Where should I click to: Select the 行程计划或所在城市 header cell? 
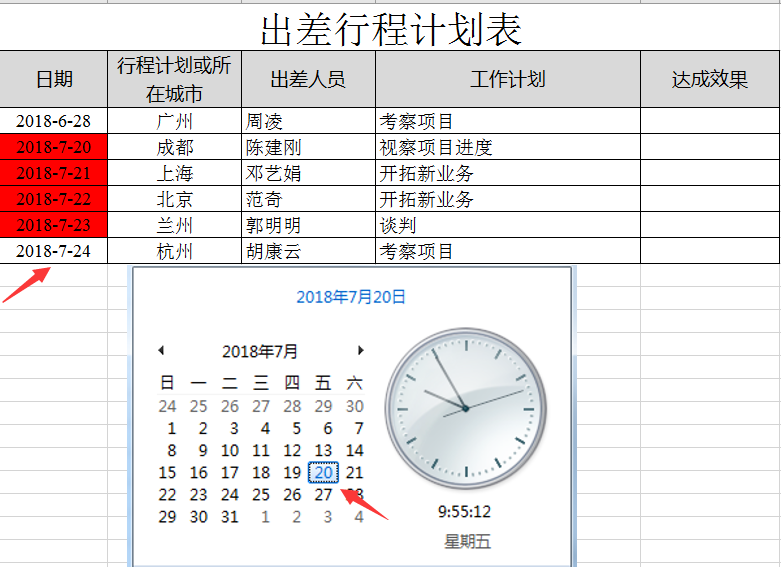pyautogui.click(x=174, y=79)
